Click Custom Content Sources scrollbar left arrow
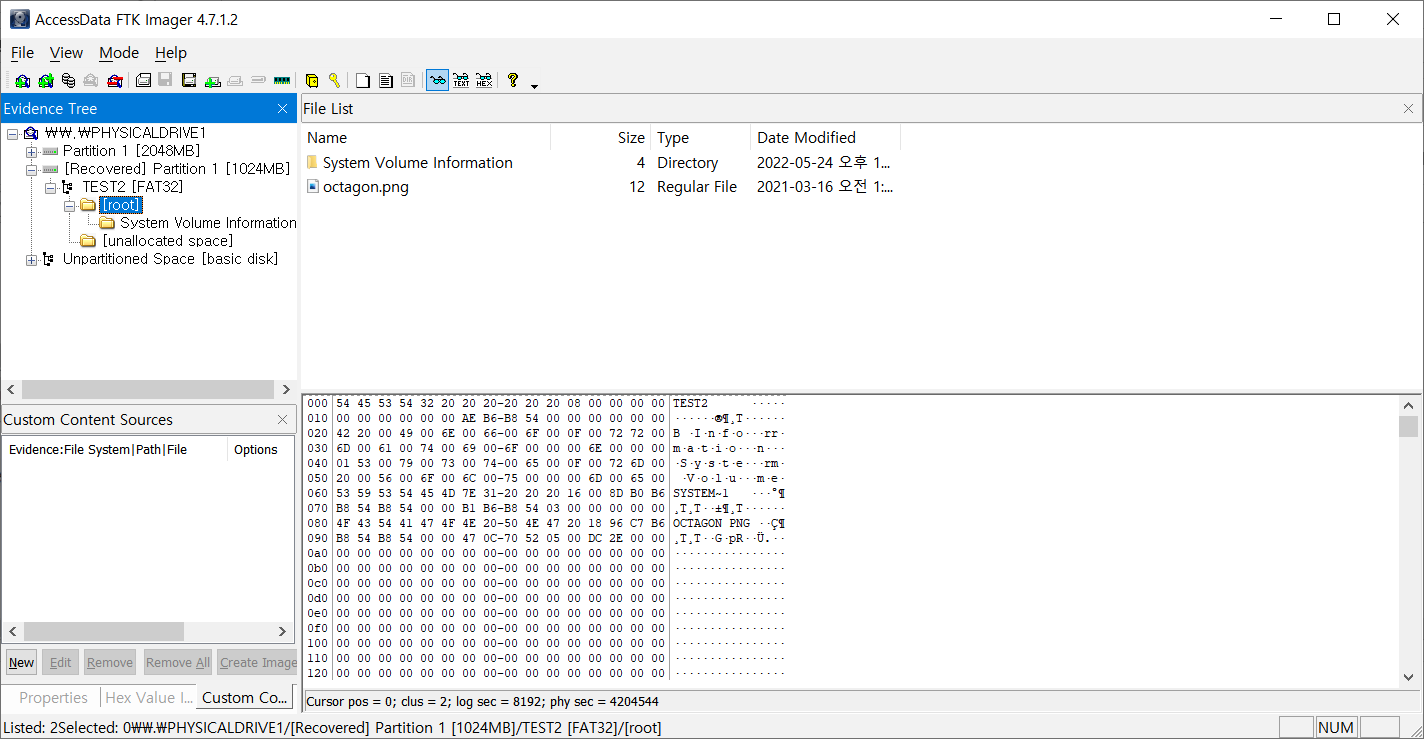The image size is (1424, 739). coord(12,632)
